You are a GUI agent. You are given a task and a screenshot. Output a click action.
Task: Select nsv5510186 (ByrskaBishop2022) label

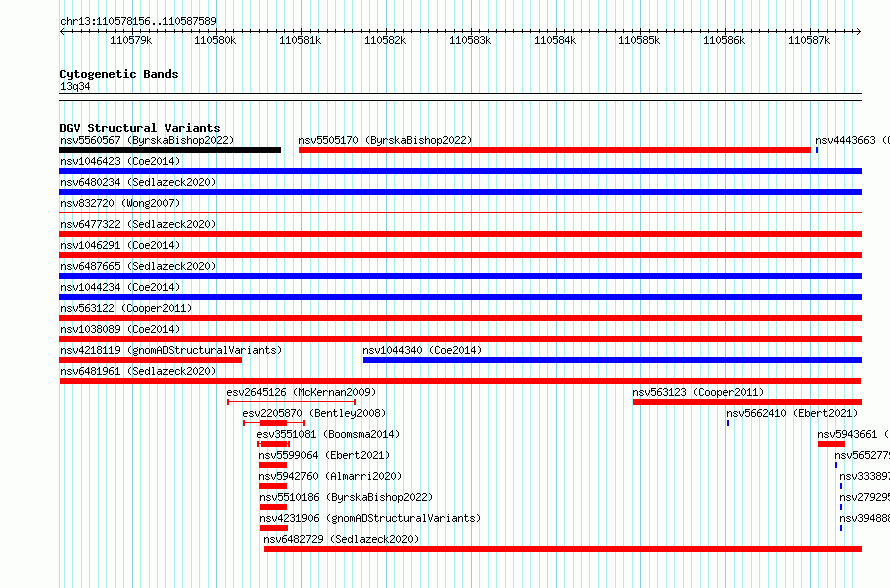point(347,497)
